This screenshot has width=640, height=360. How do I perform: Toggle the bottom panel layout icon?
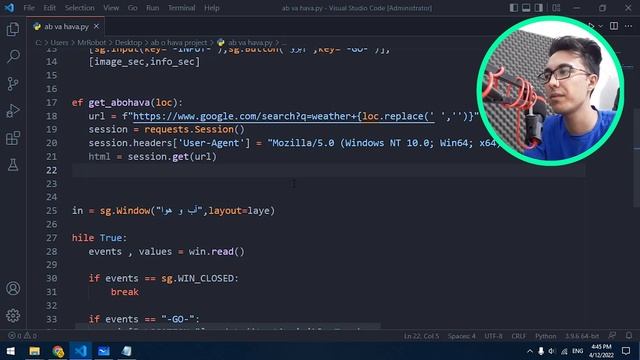(x=526, y=8)
